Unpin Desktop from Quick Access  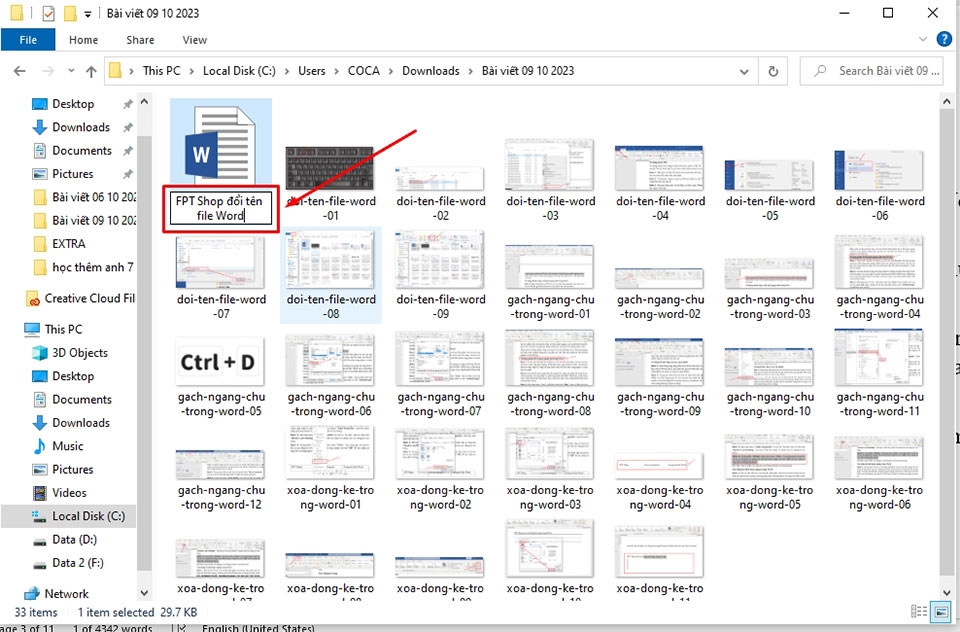point(127,103)
